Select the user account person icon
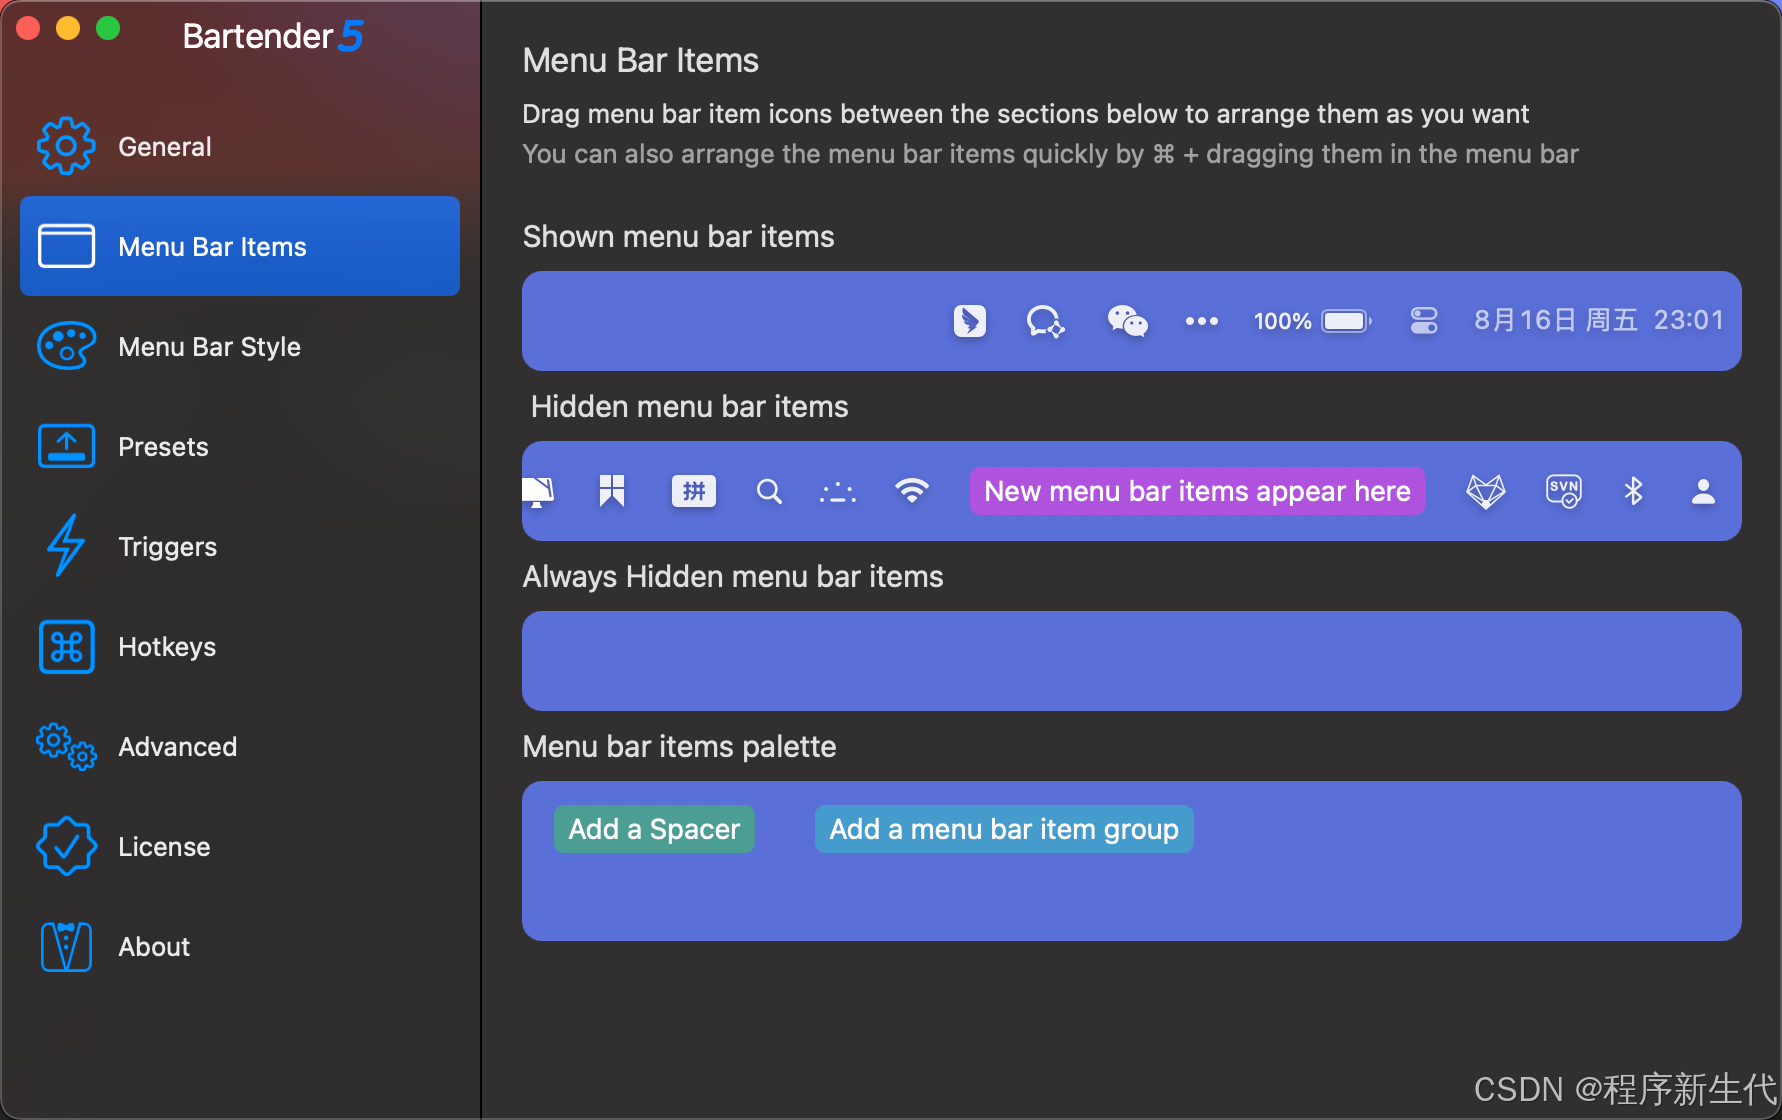This screenshot has width=1782, height=1120. click(x=1703, y=491)
